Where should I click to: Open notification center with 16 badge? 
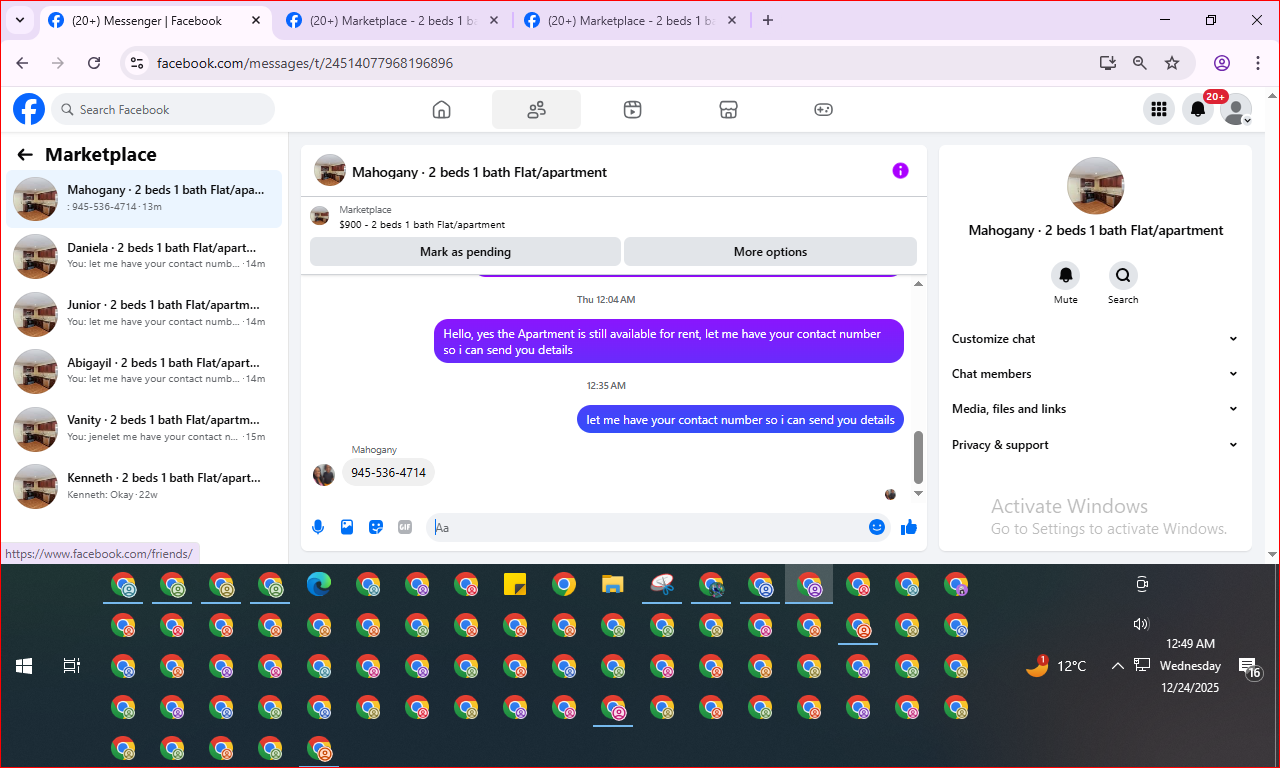tap(1249, 667)
